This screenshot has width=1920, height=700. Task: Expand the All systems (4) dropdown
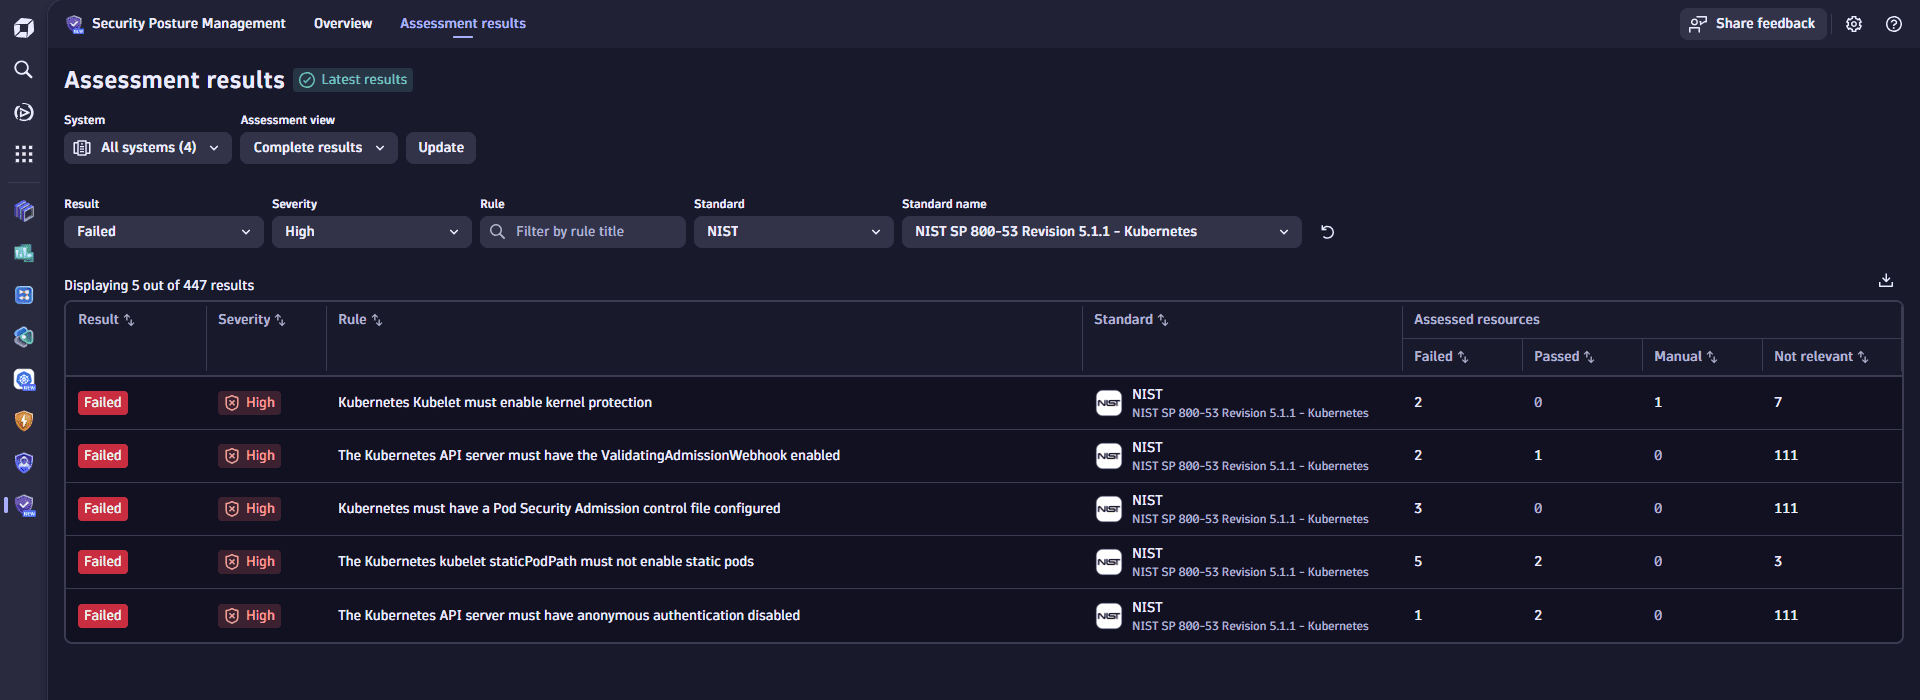pos(148,148)
